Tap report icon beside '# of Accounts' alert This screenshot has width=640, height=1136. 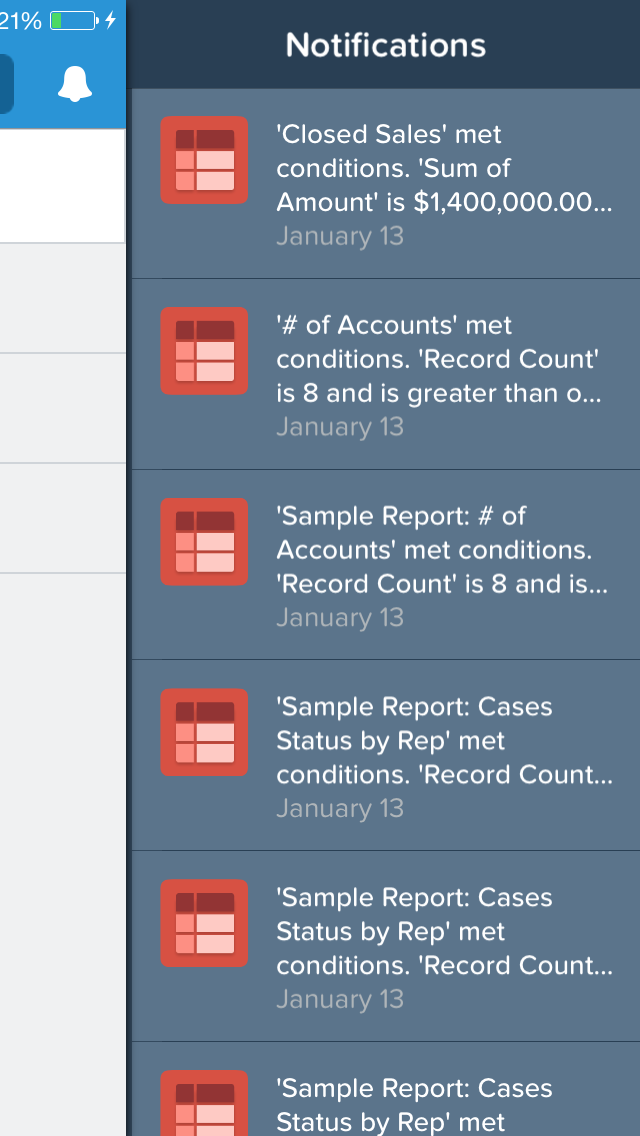click(204, 351)
